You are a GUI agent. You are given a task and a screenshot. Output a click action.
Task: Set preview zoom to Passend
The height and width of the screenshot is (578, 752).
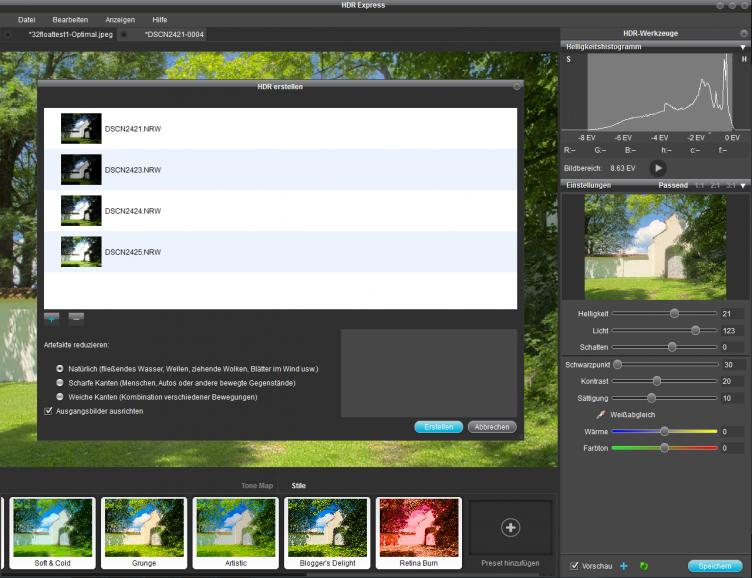[x=673, y=185]
